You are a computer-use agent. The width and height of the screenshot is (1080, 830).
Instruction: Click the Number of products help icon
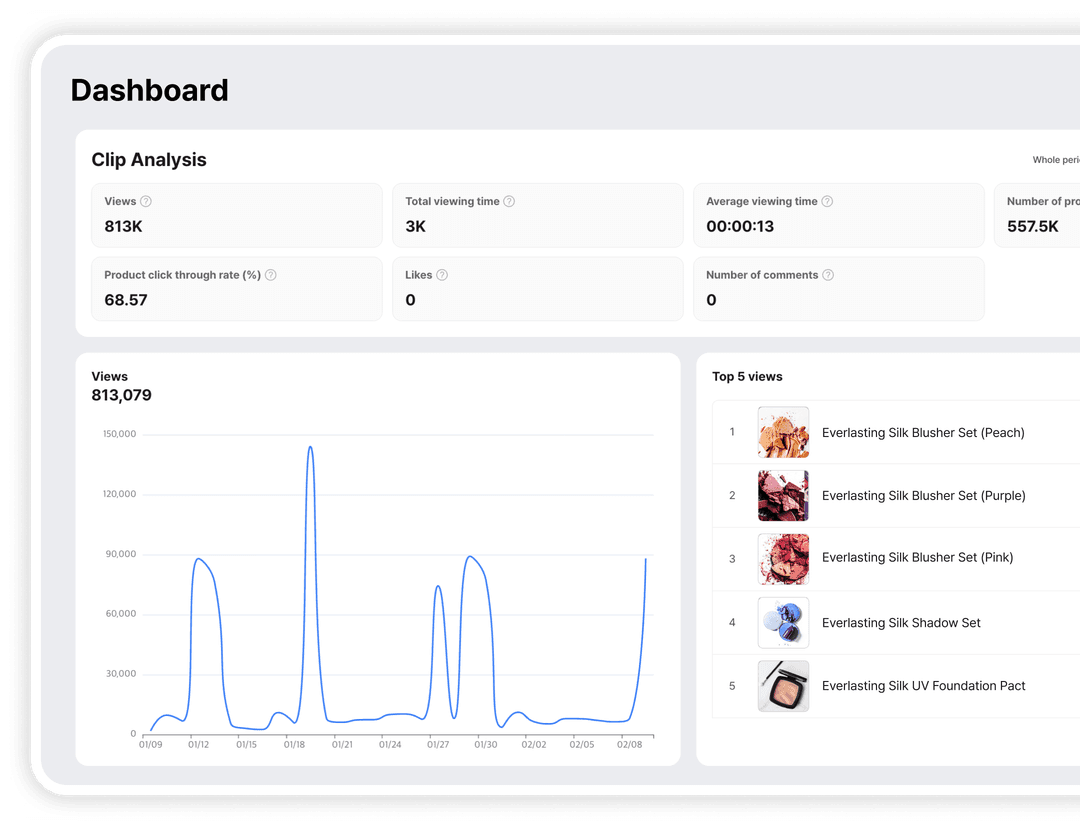coord(1075,201)
